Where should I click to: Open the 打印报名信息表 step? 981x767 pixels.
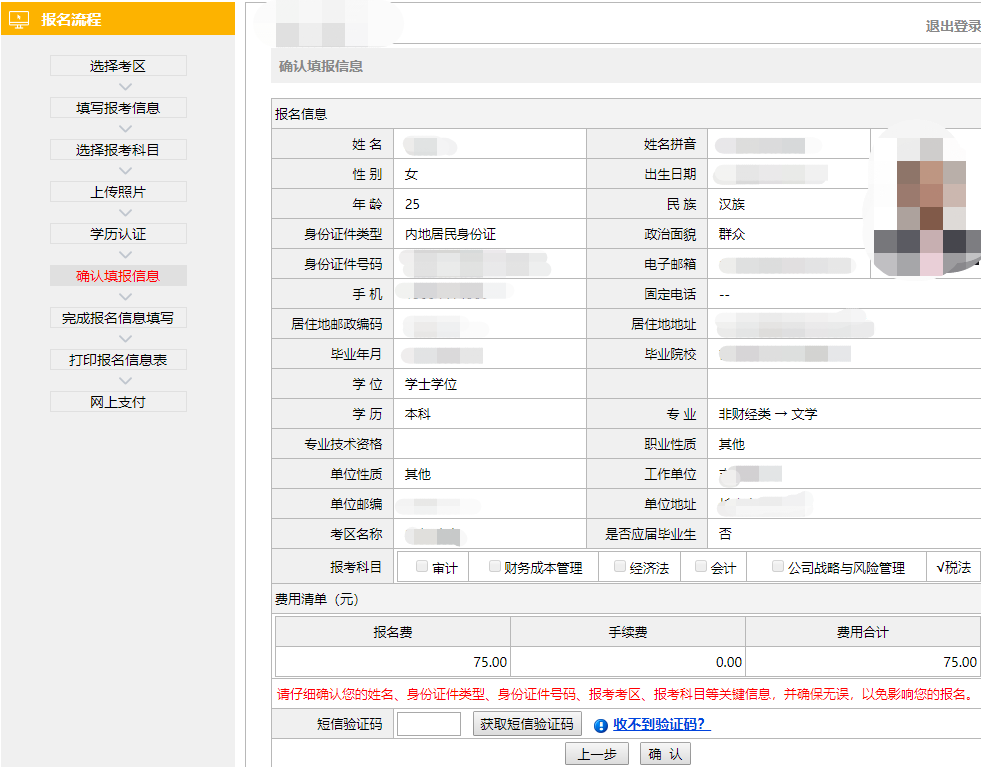117,361
